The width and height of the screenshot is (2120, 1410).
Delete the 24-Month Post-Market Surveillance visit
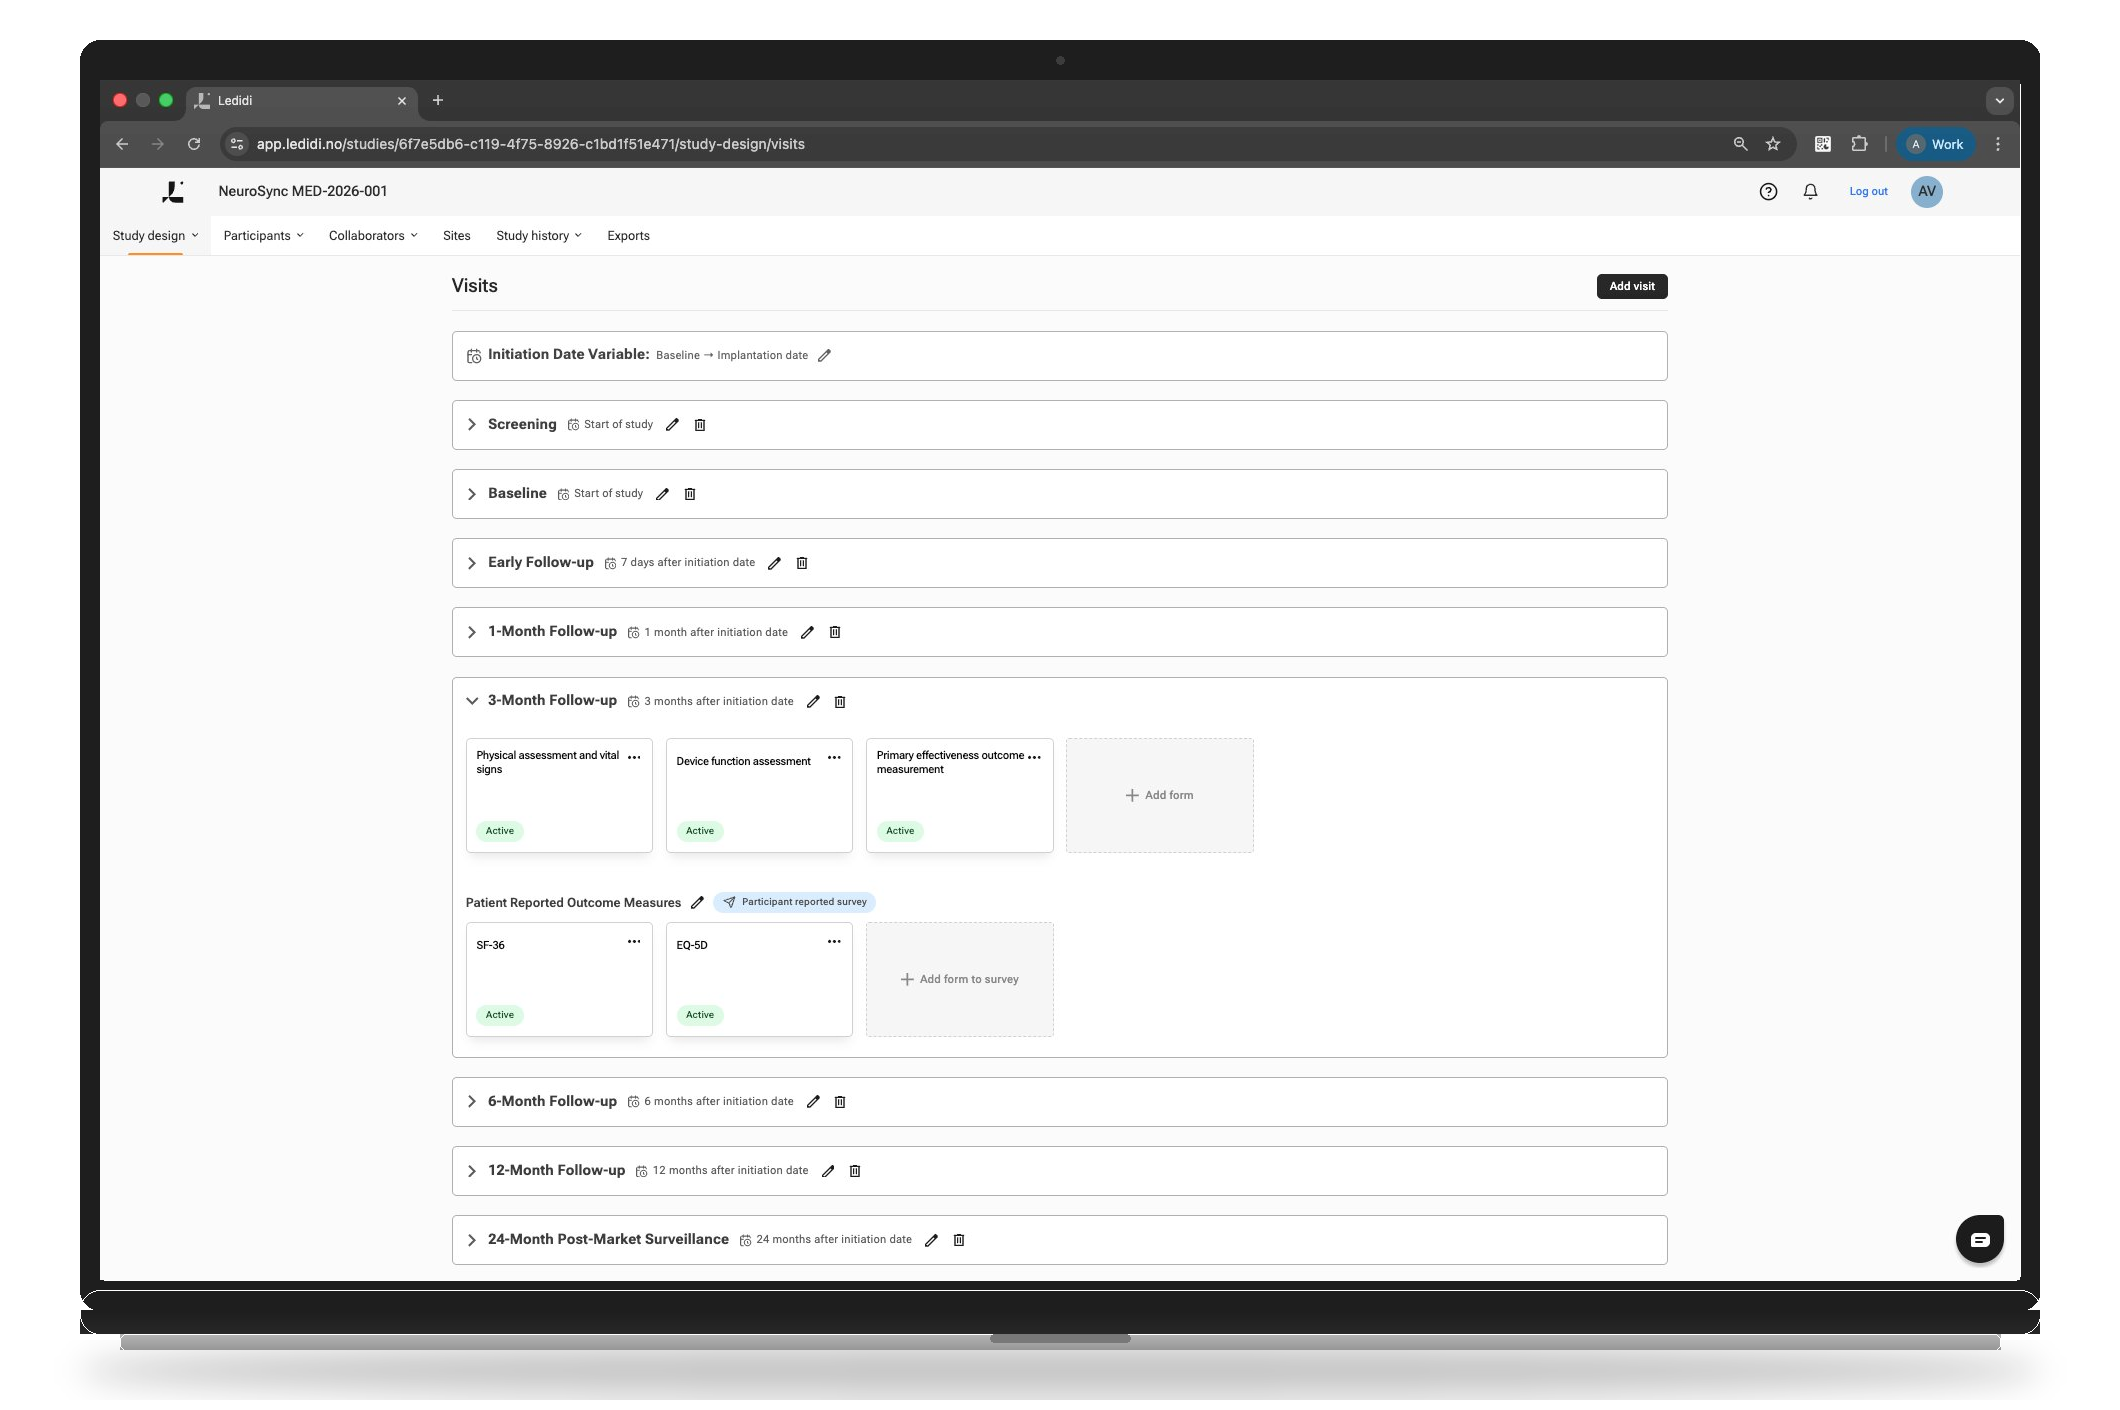(x=959, y=1240)
